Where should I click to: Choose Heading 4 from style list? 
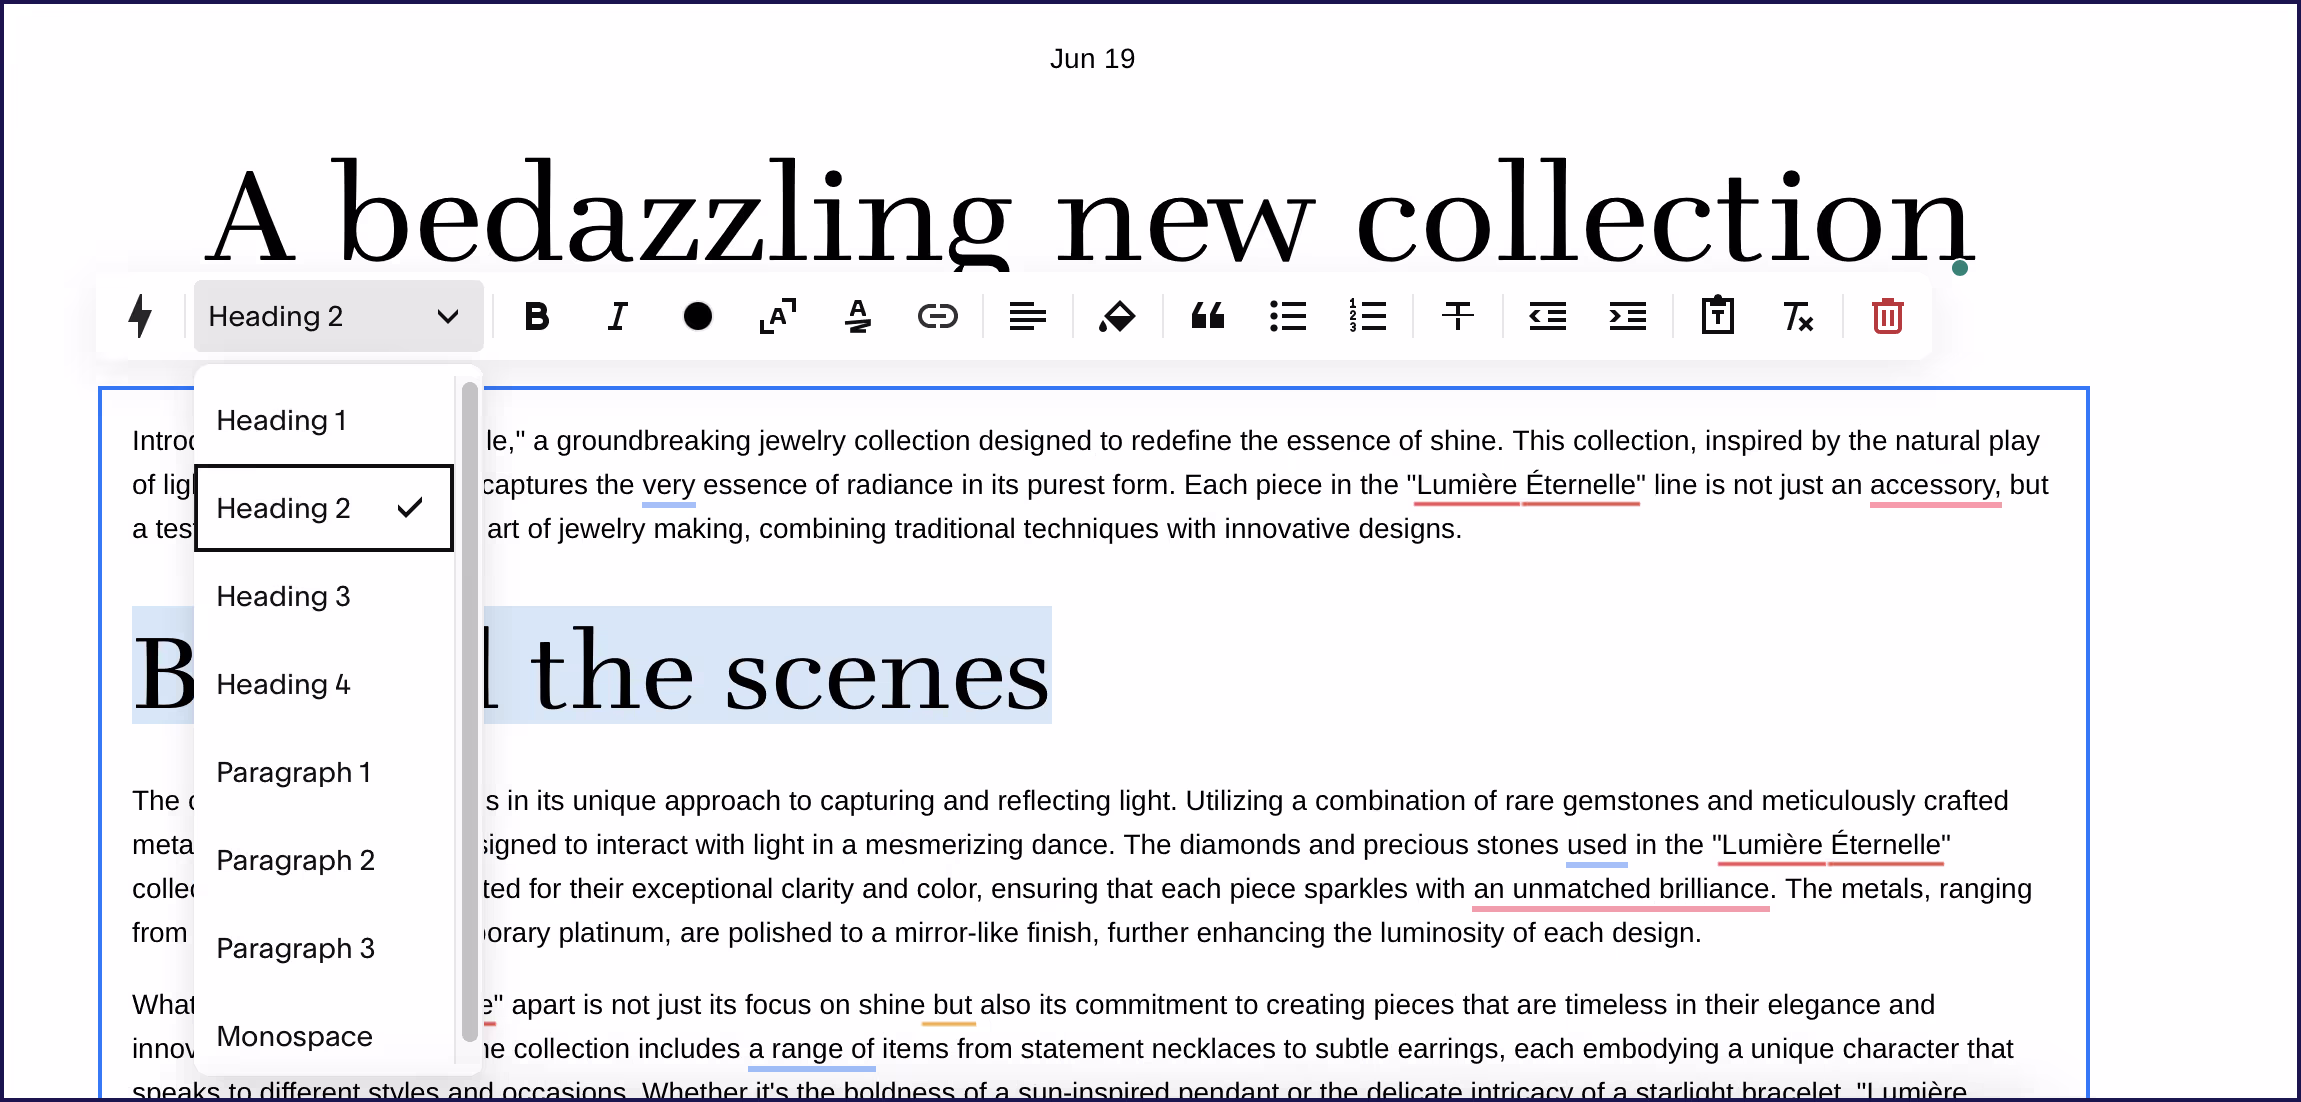(324, 684)
